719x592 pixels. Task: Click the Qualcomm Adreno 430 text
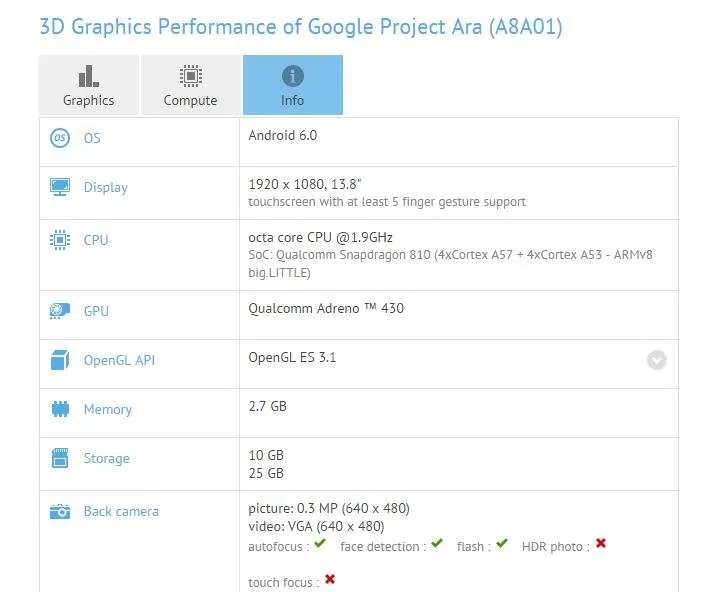coord(326,308)
